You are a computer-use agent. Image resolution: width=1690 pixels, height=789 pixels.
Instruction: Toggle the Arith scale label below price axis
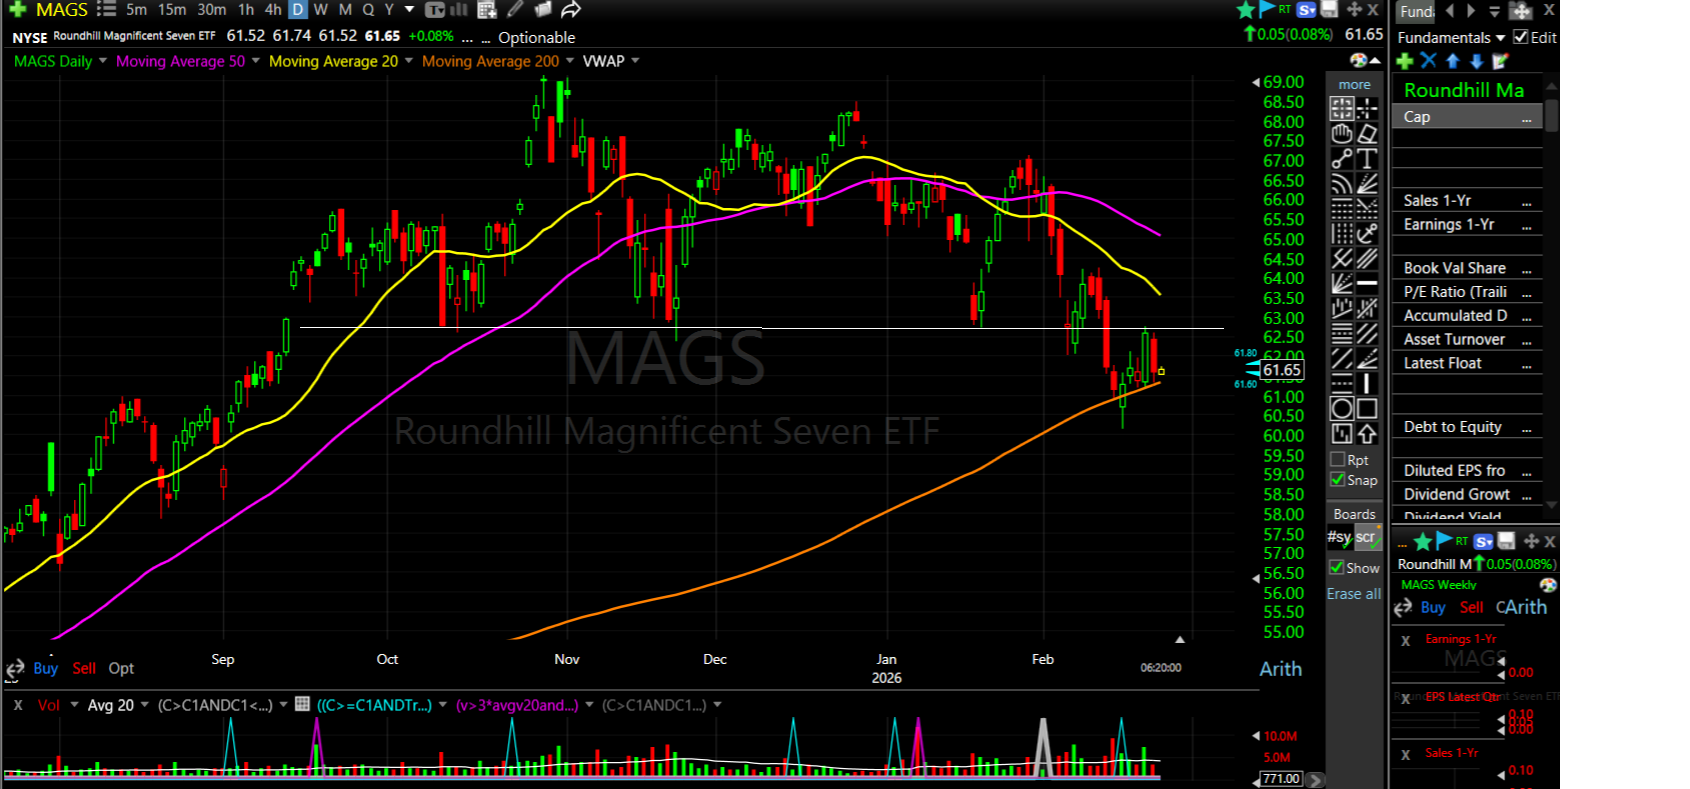pyautogui.click(x=1281, y=669)
